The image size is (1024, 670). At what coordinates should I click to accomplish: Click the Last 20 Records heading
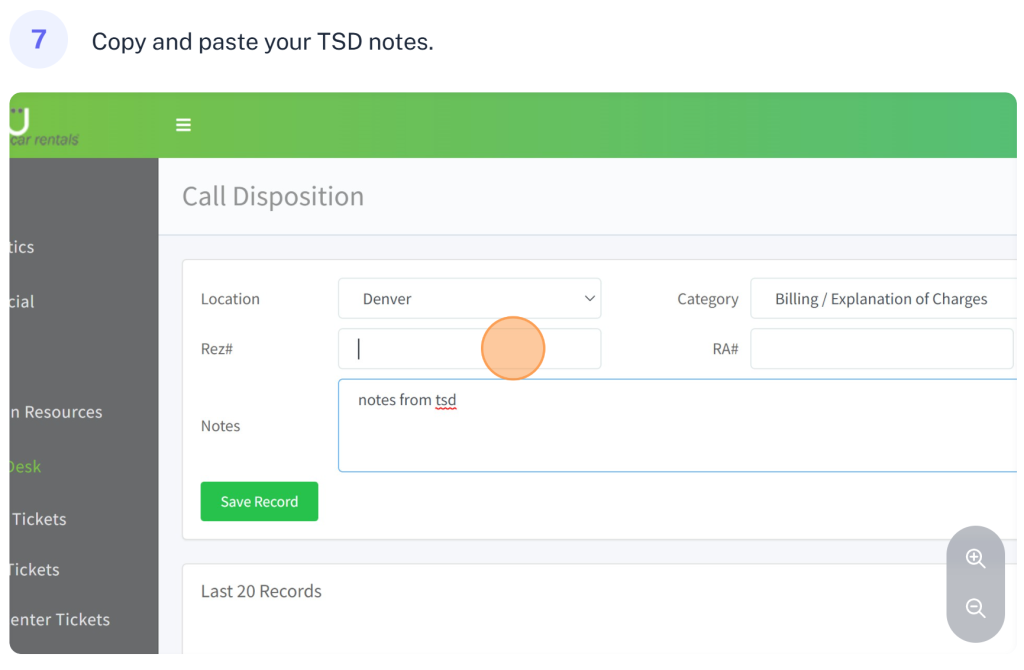(x=261, y=591)
